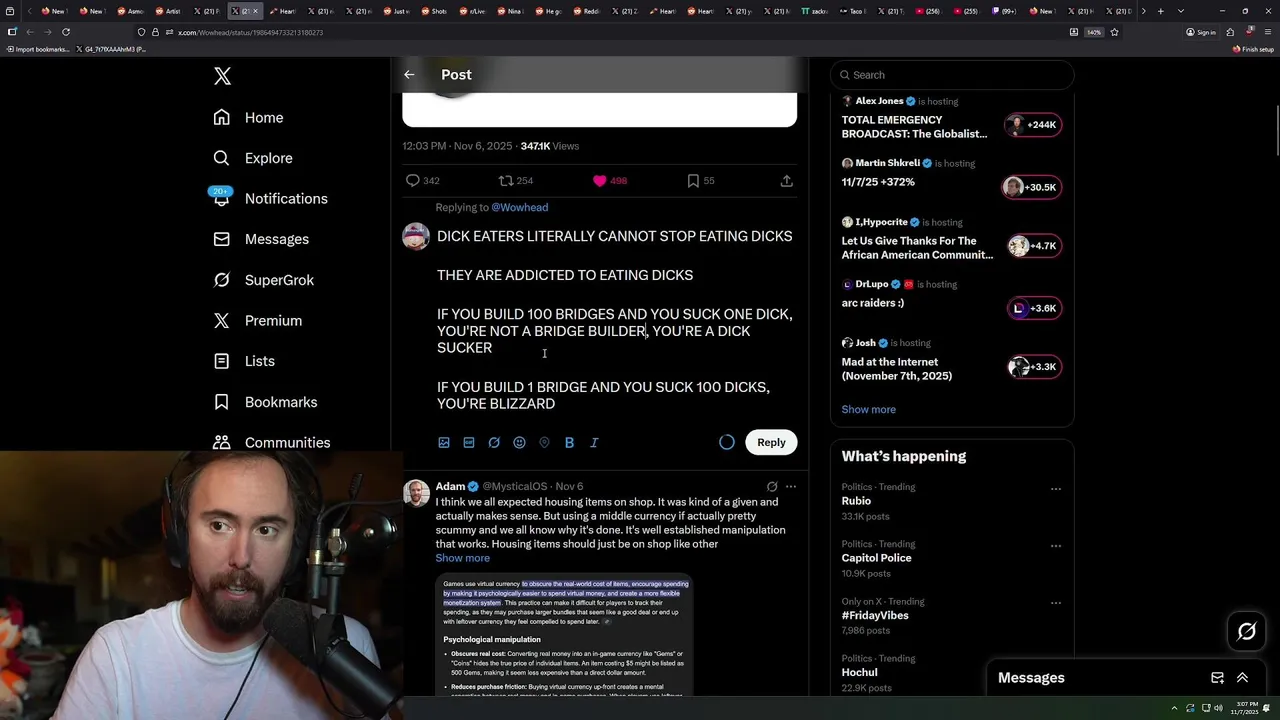Click Show more on Adam's post

pos(462,558)
